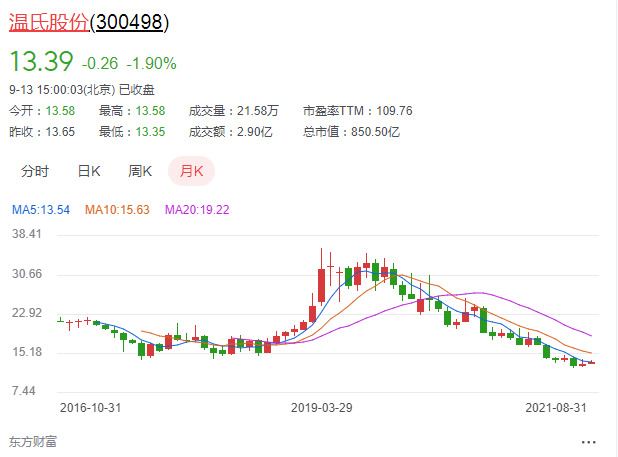The height and width of the screenshot is (457, 618).
Task: Open the three-dot more options menu
Action: (x=588, y=442)
